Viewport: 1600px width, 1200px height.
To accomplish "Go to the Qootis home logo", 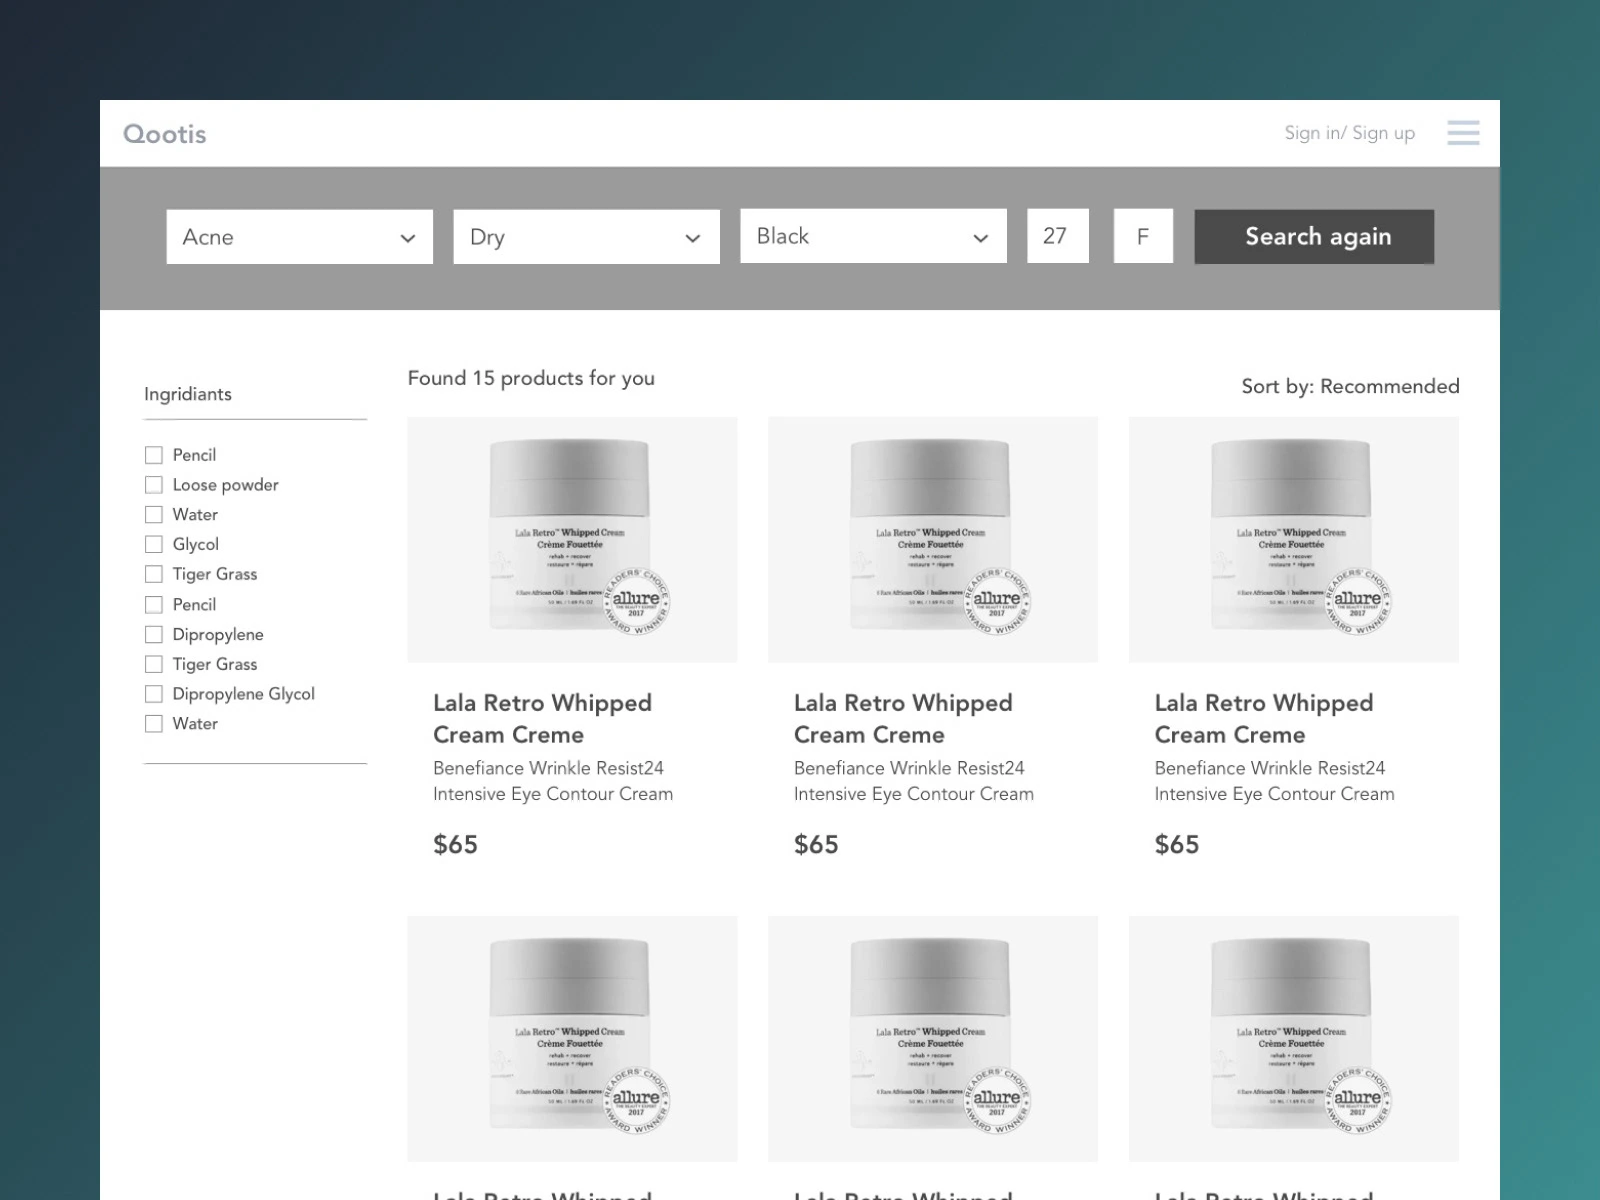I will tap(165, 134).
